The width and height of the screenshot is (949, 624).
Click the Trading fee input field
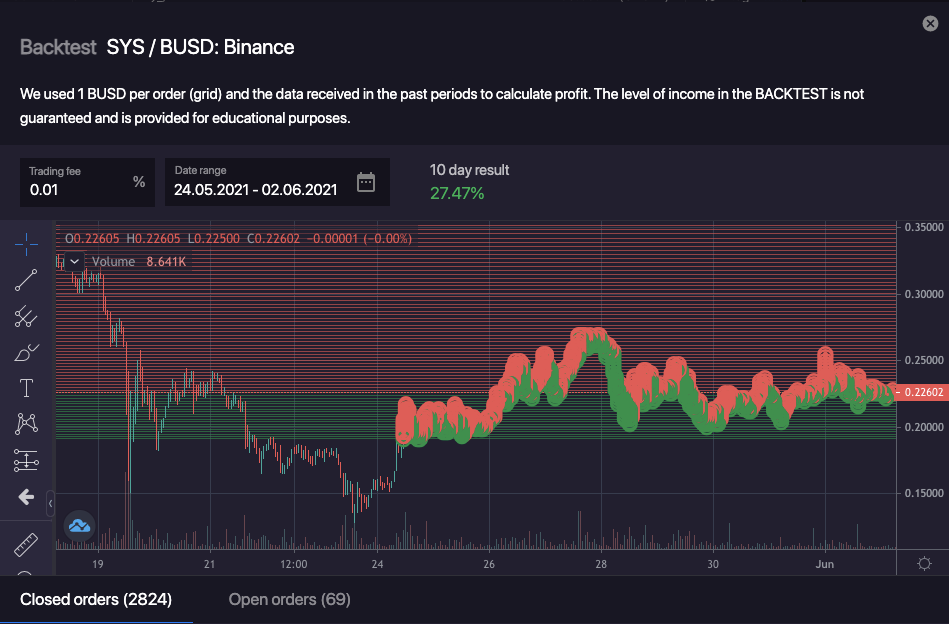point(78,188)
